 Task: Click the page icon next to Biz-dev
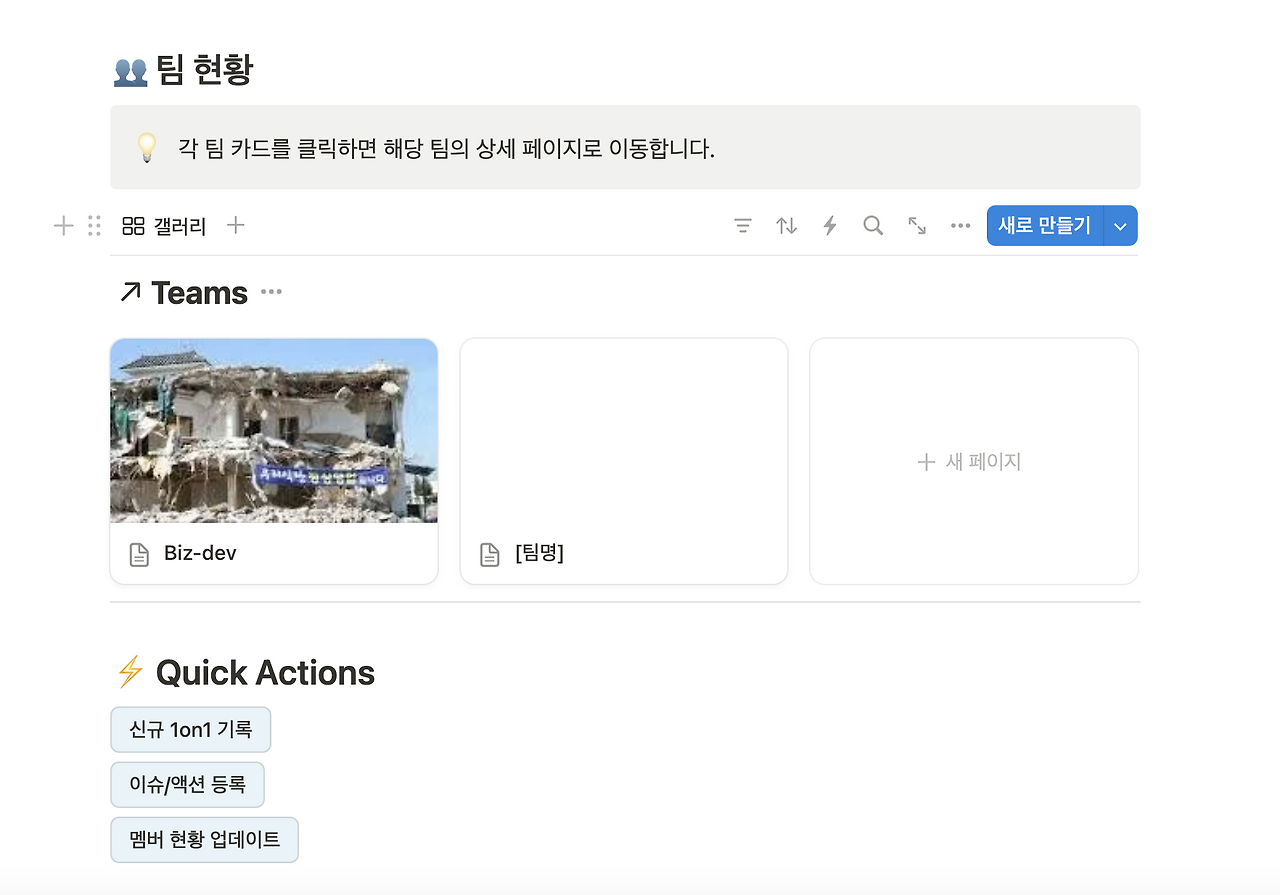coord(139,553)
